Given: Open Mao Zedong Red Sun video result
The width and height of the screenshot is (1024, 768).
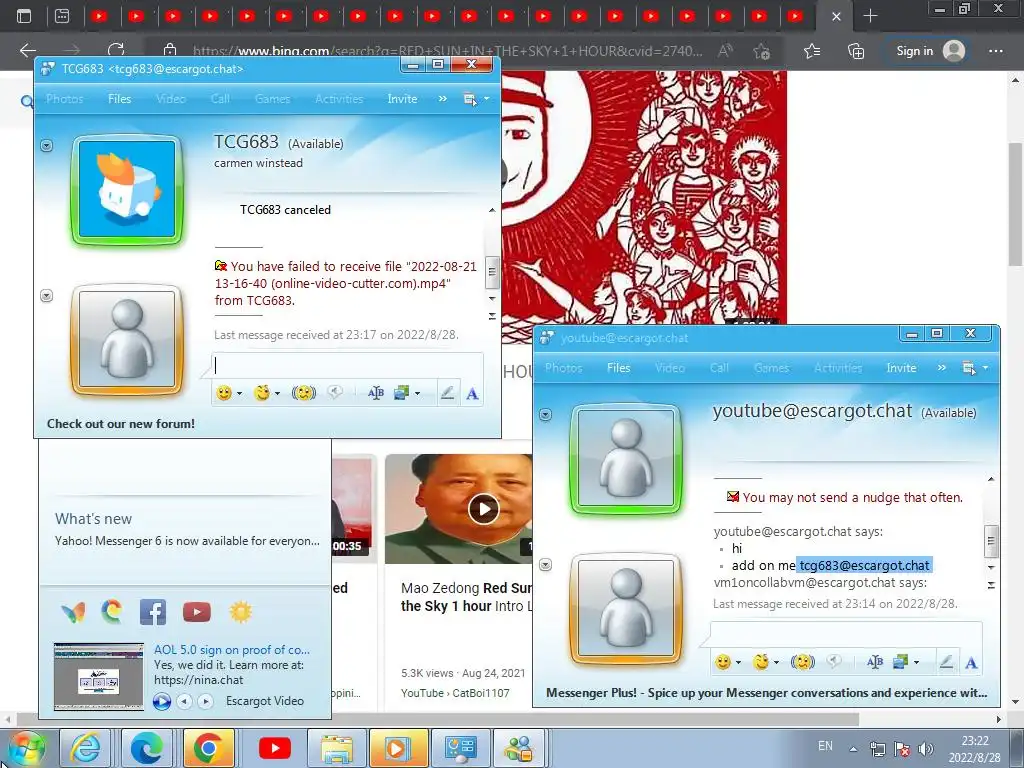Looking at the screenshot, I should point(466,597).
